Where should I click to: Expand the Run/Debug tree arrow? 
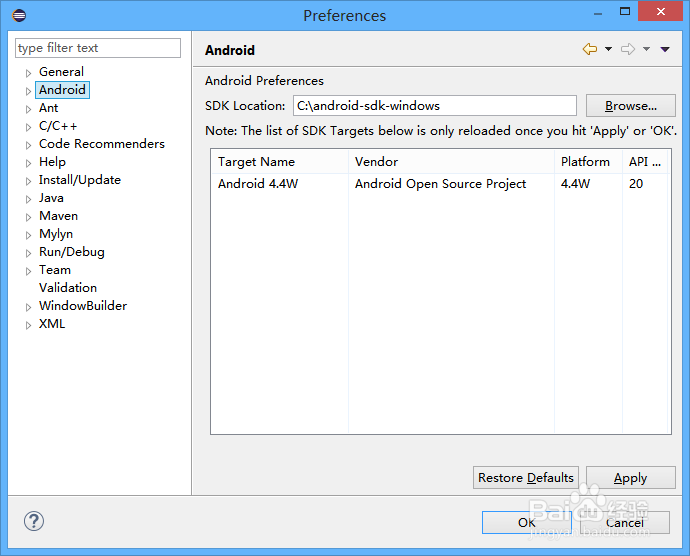(29, 253)
